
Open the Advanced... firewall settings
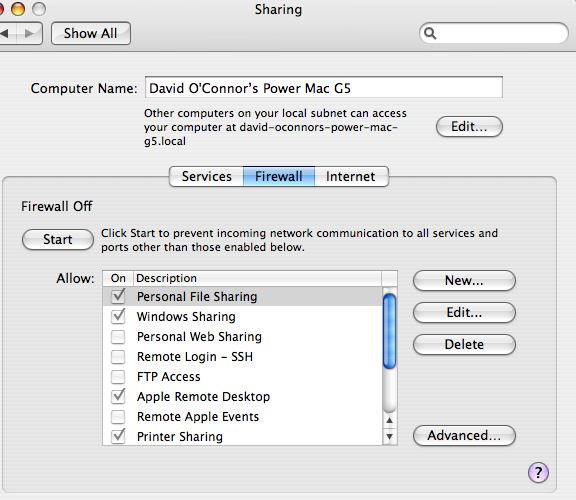tap(464, 436)
